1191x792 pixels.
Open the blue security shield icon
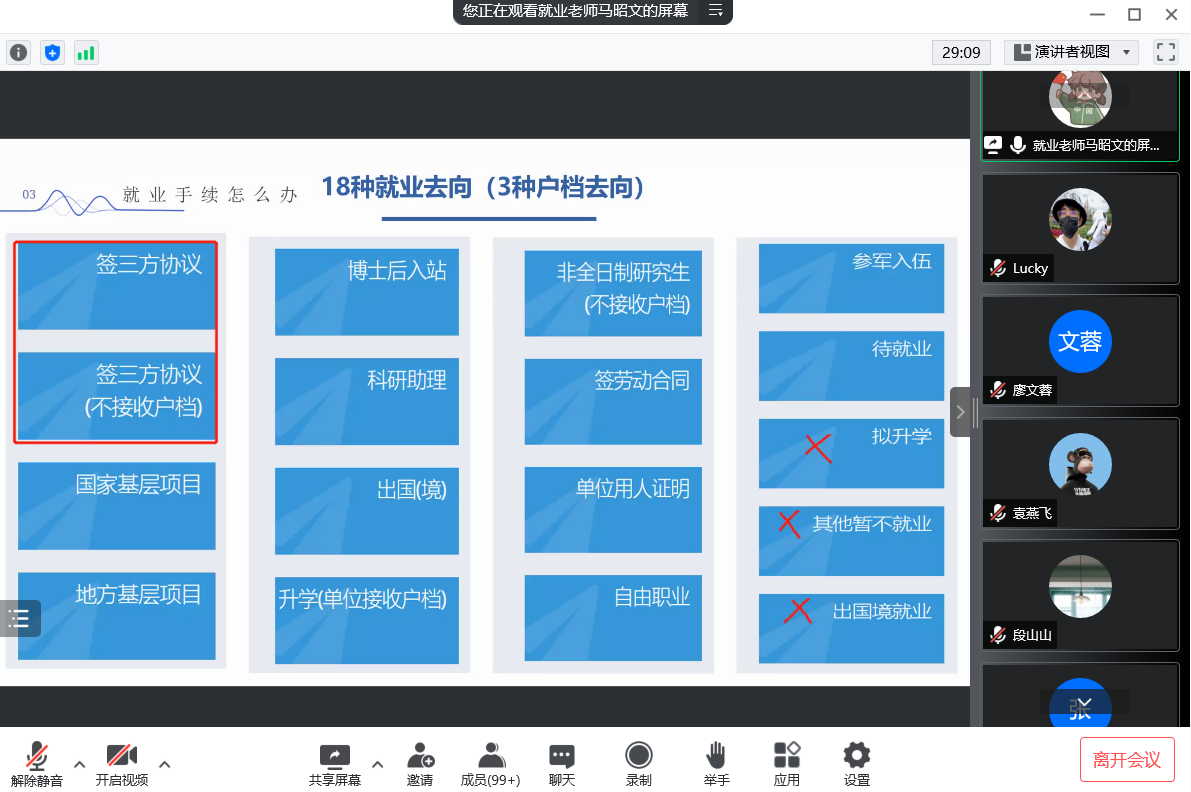pyautogui.click(x=52, y=52)
